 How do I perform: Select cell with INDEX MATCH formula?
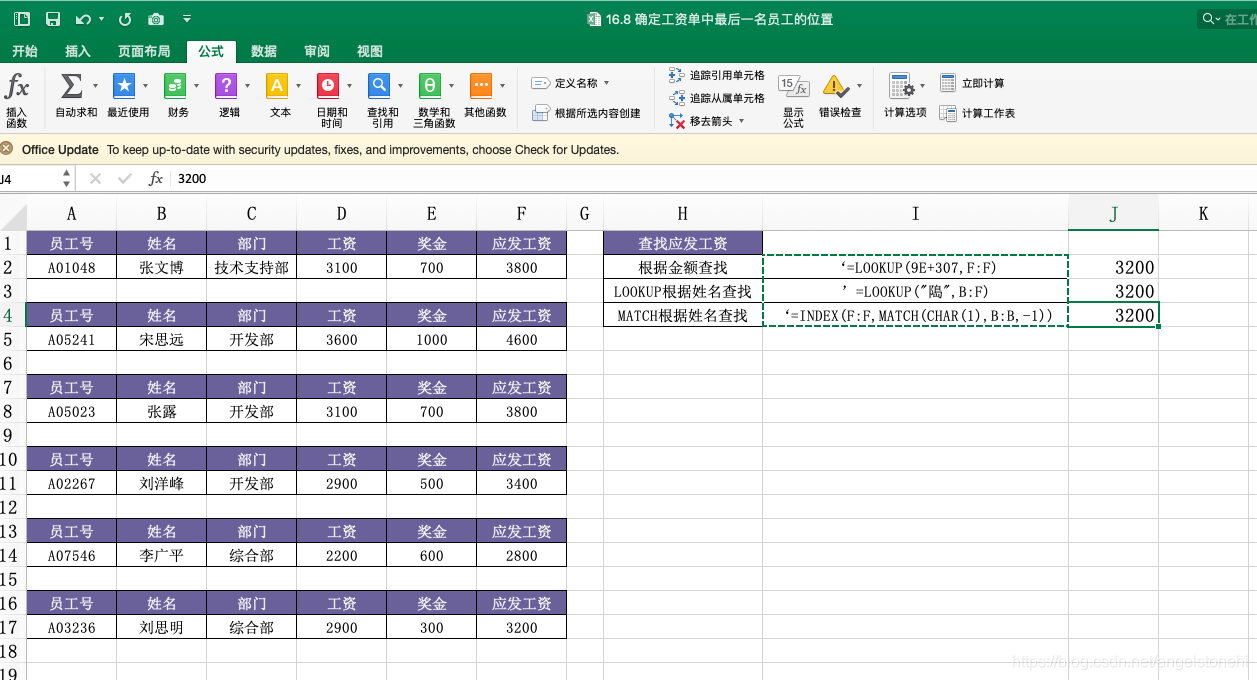pyautogui.click(x=915, y=315)
